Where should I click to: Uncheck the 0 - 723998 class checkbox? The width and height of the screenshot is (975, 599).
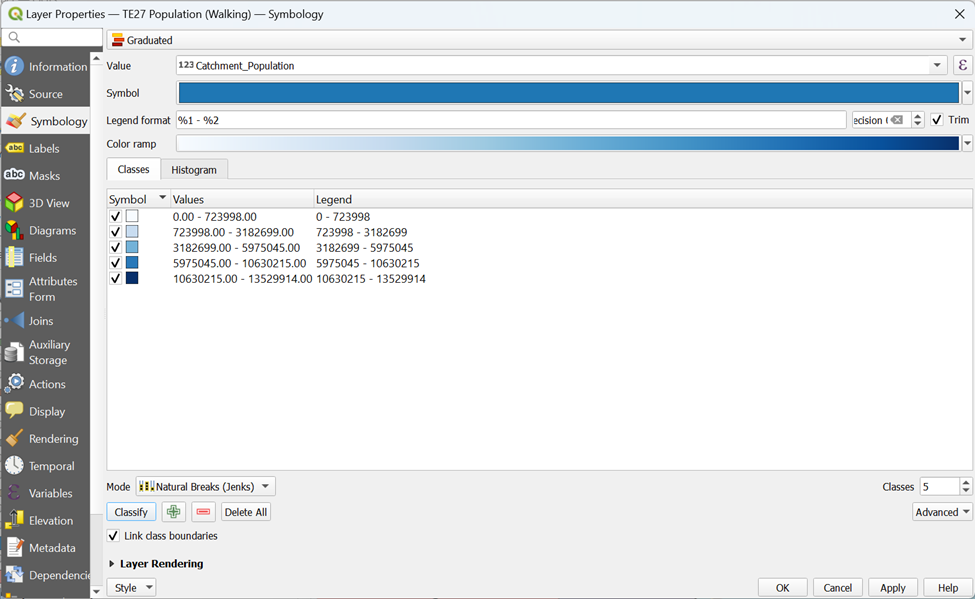click(x=115, y=216)
